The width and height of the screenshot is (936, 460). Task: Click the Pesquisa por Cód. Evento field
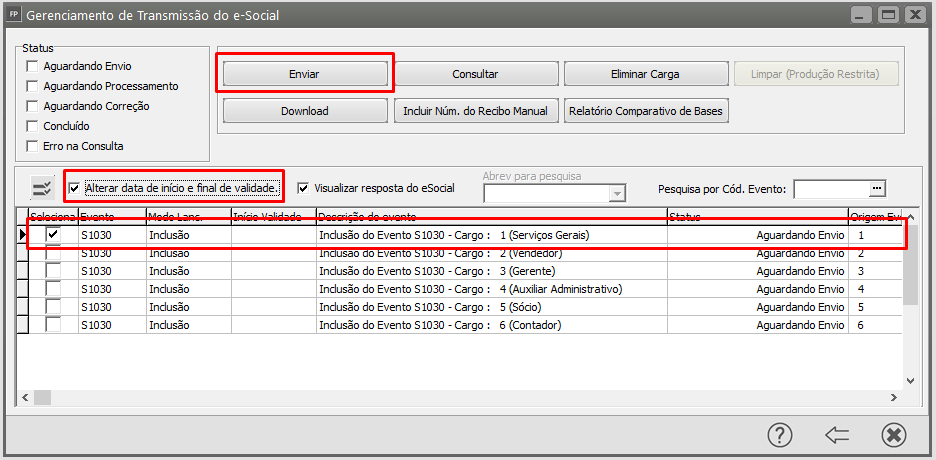[831, 188]
